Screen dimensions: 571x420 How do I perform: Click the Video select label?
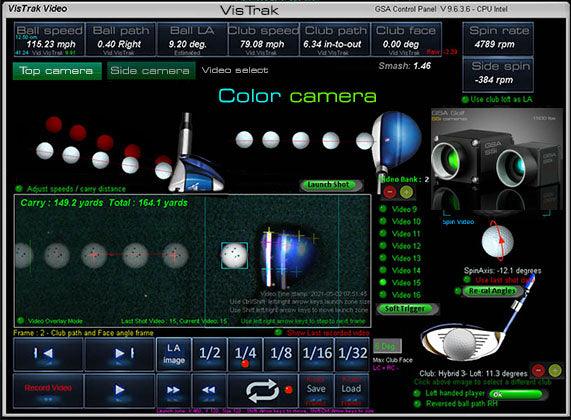point(235,70)
